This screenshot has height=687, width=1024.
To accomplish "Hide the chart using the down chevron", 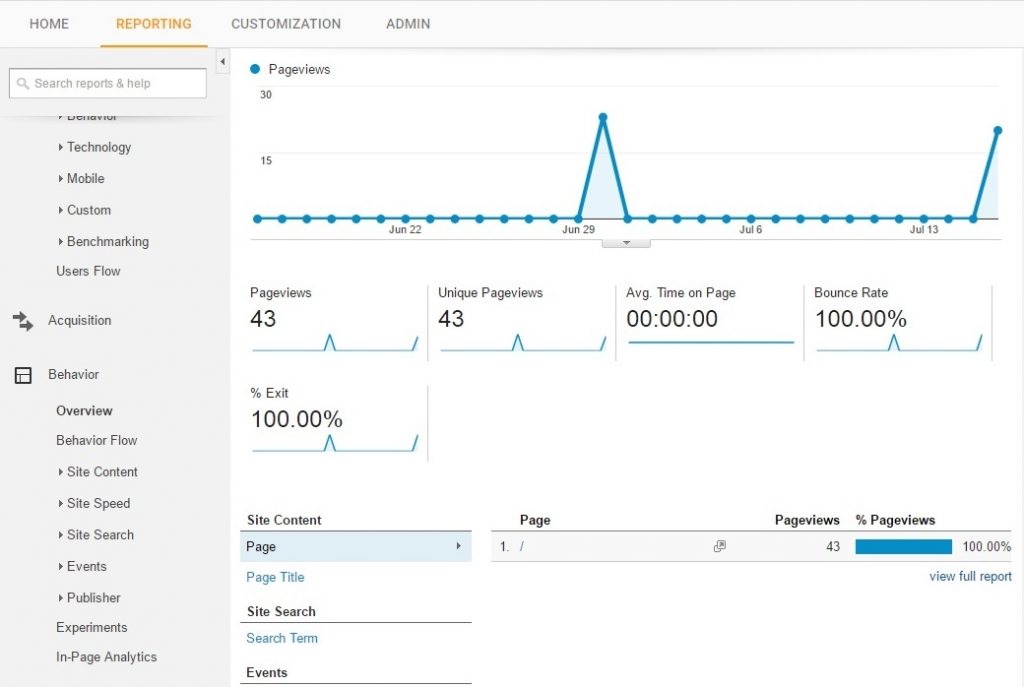I will (627, 241).
